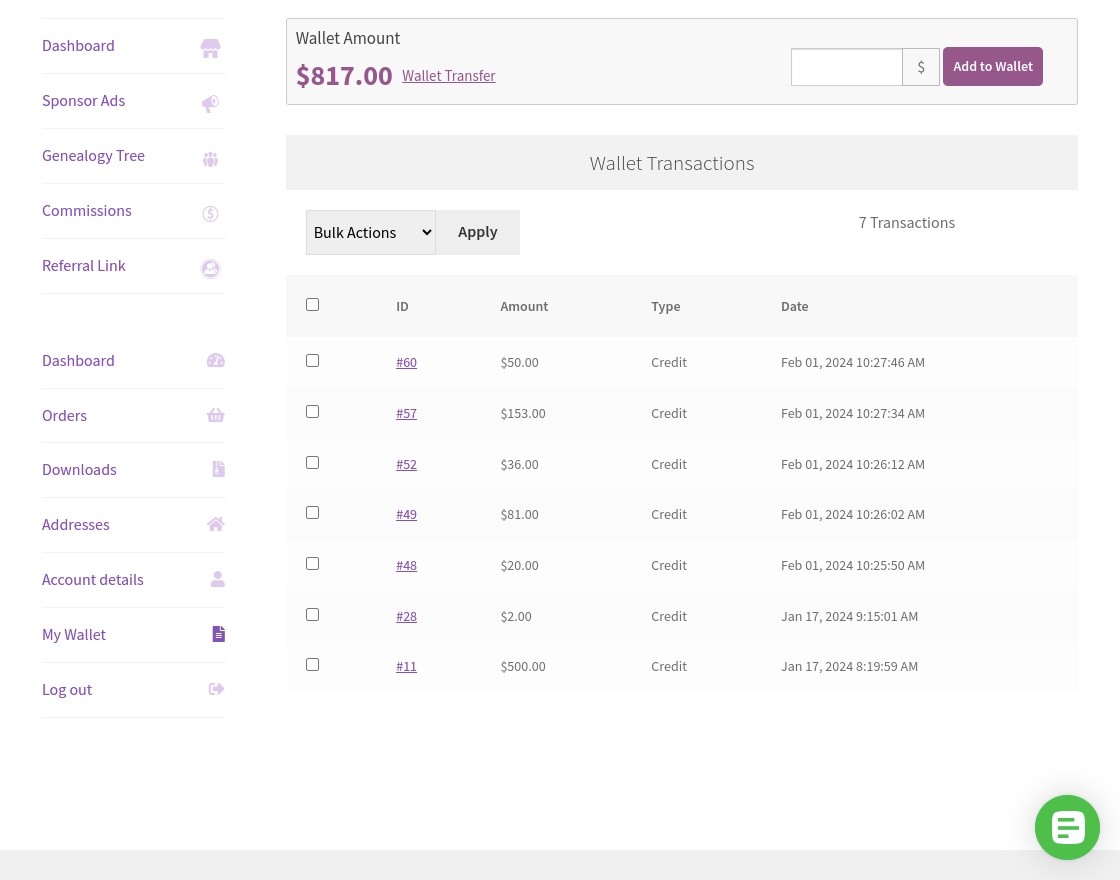Image resolution: width=1120 pixels, height=880 pixels.
Task: Open the Account details page
Action: pyautogui.click(x=92, y=579)
